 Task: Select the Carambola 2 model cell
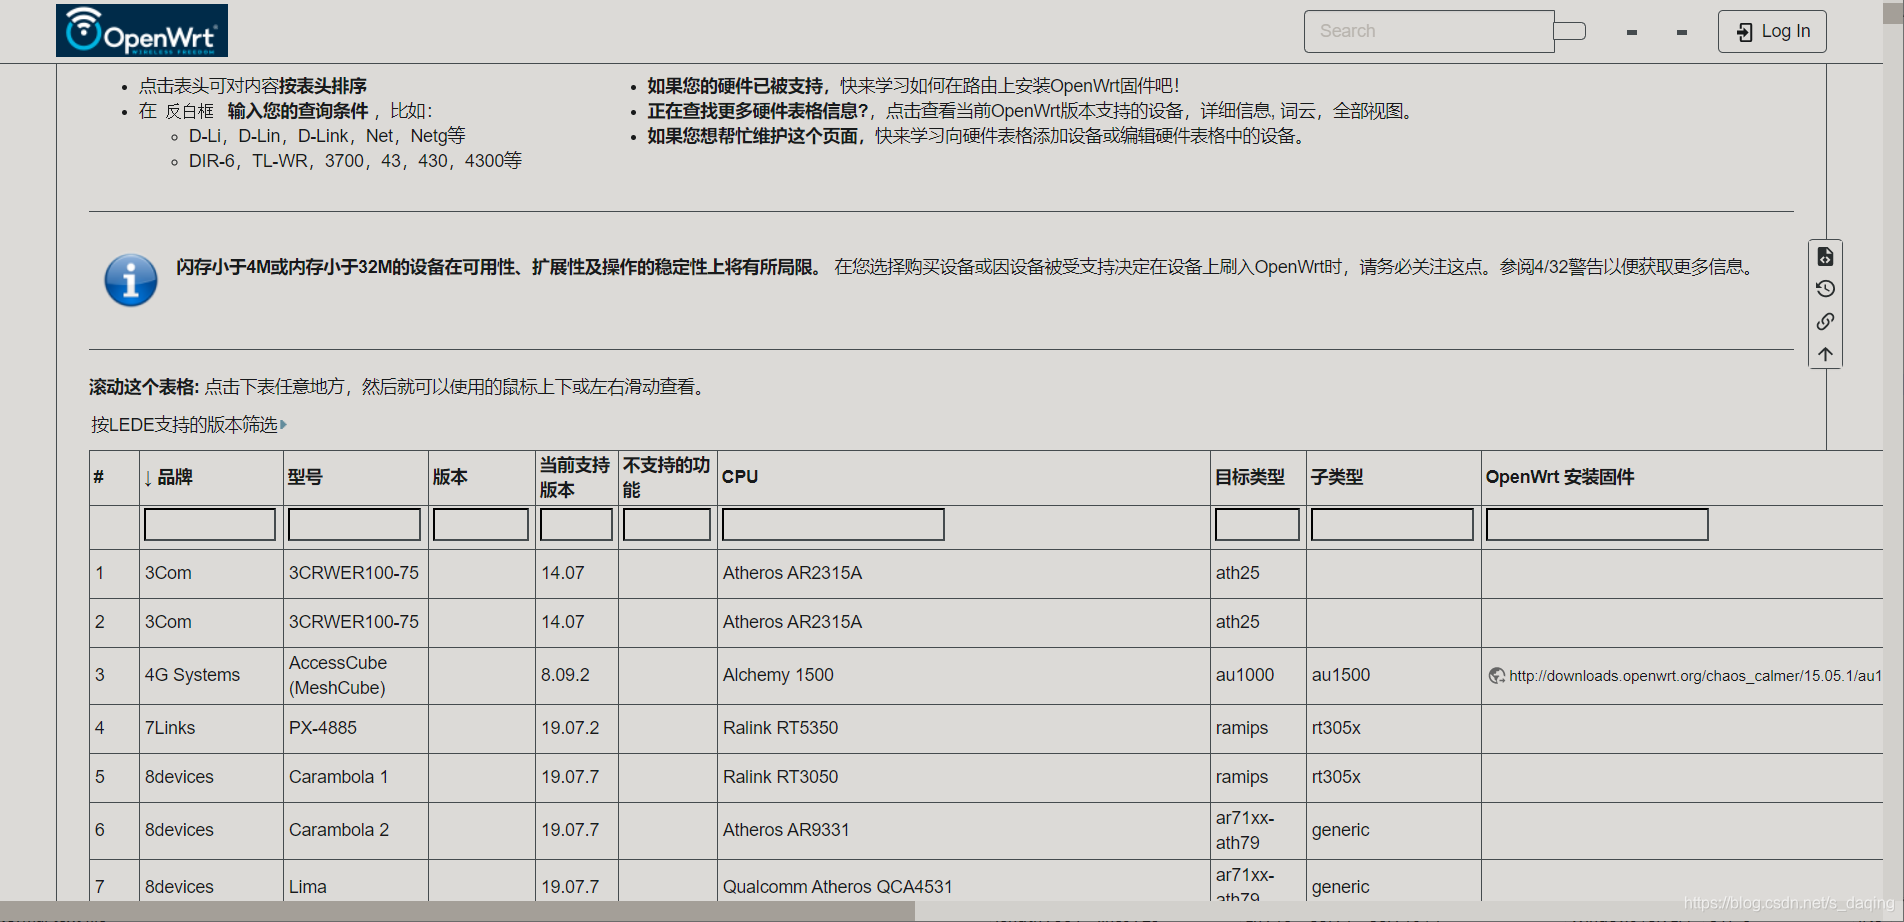point(356,830)
